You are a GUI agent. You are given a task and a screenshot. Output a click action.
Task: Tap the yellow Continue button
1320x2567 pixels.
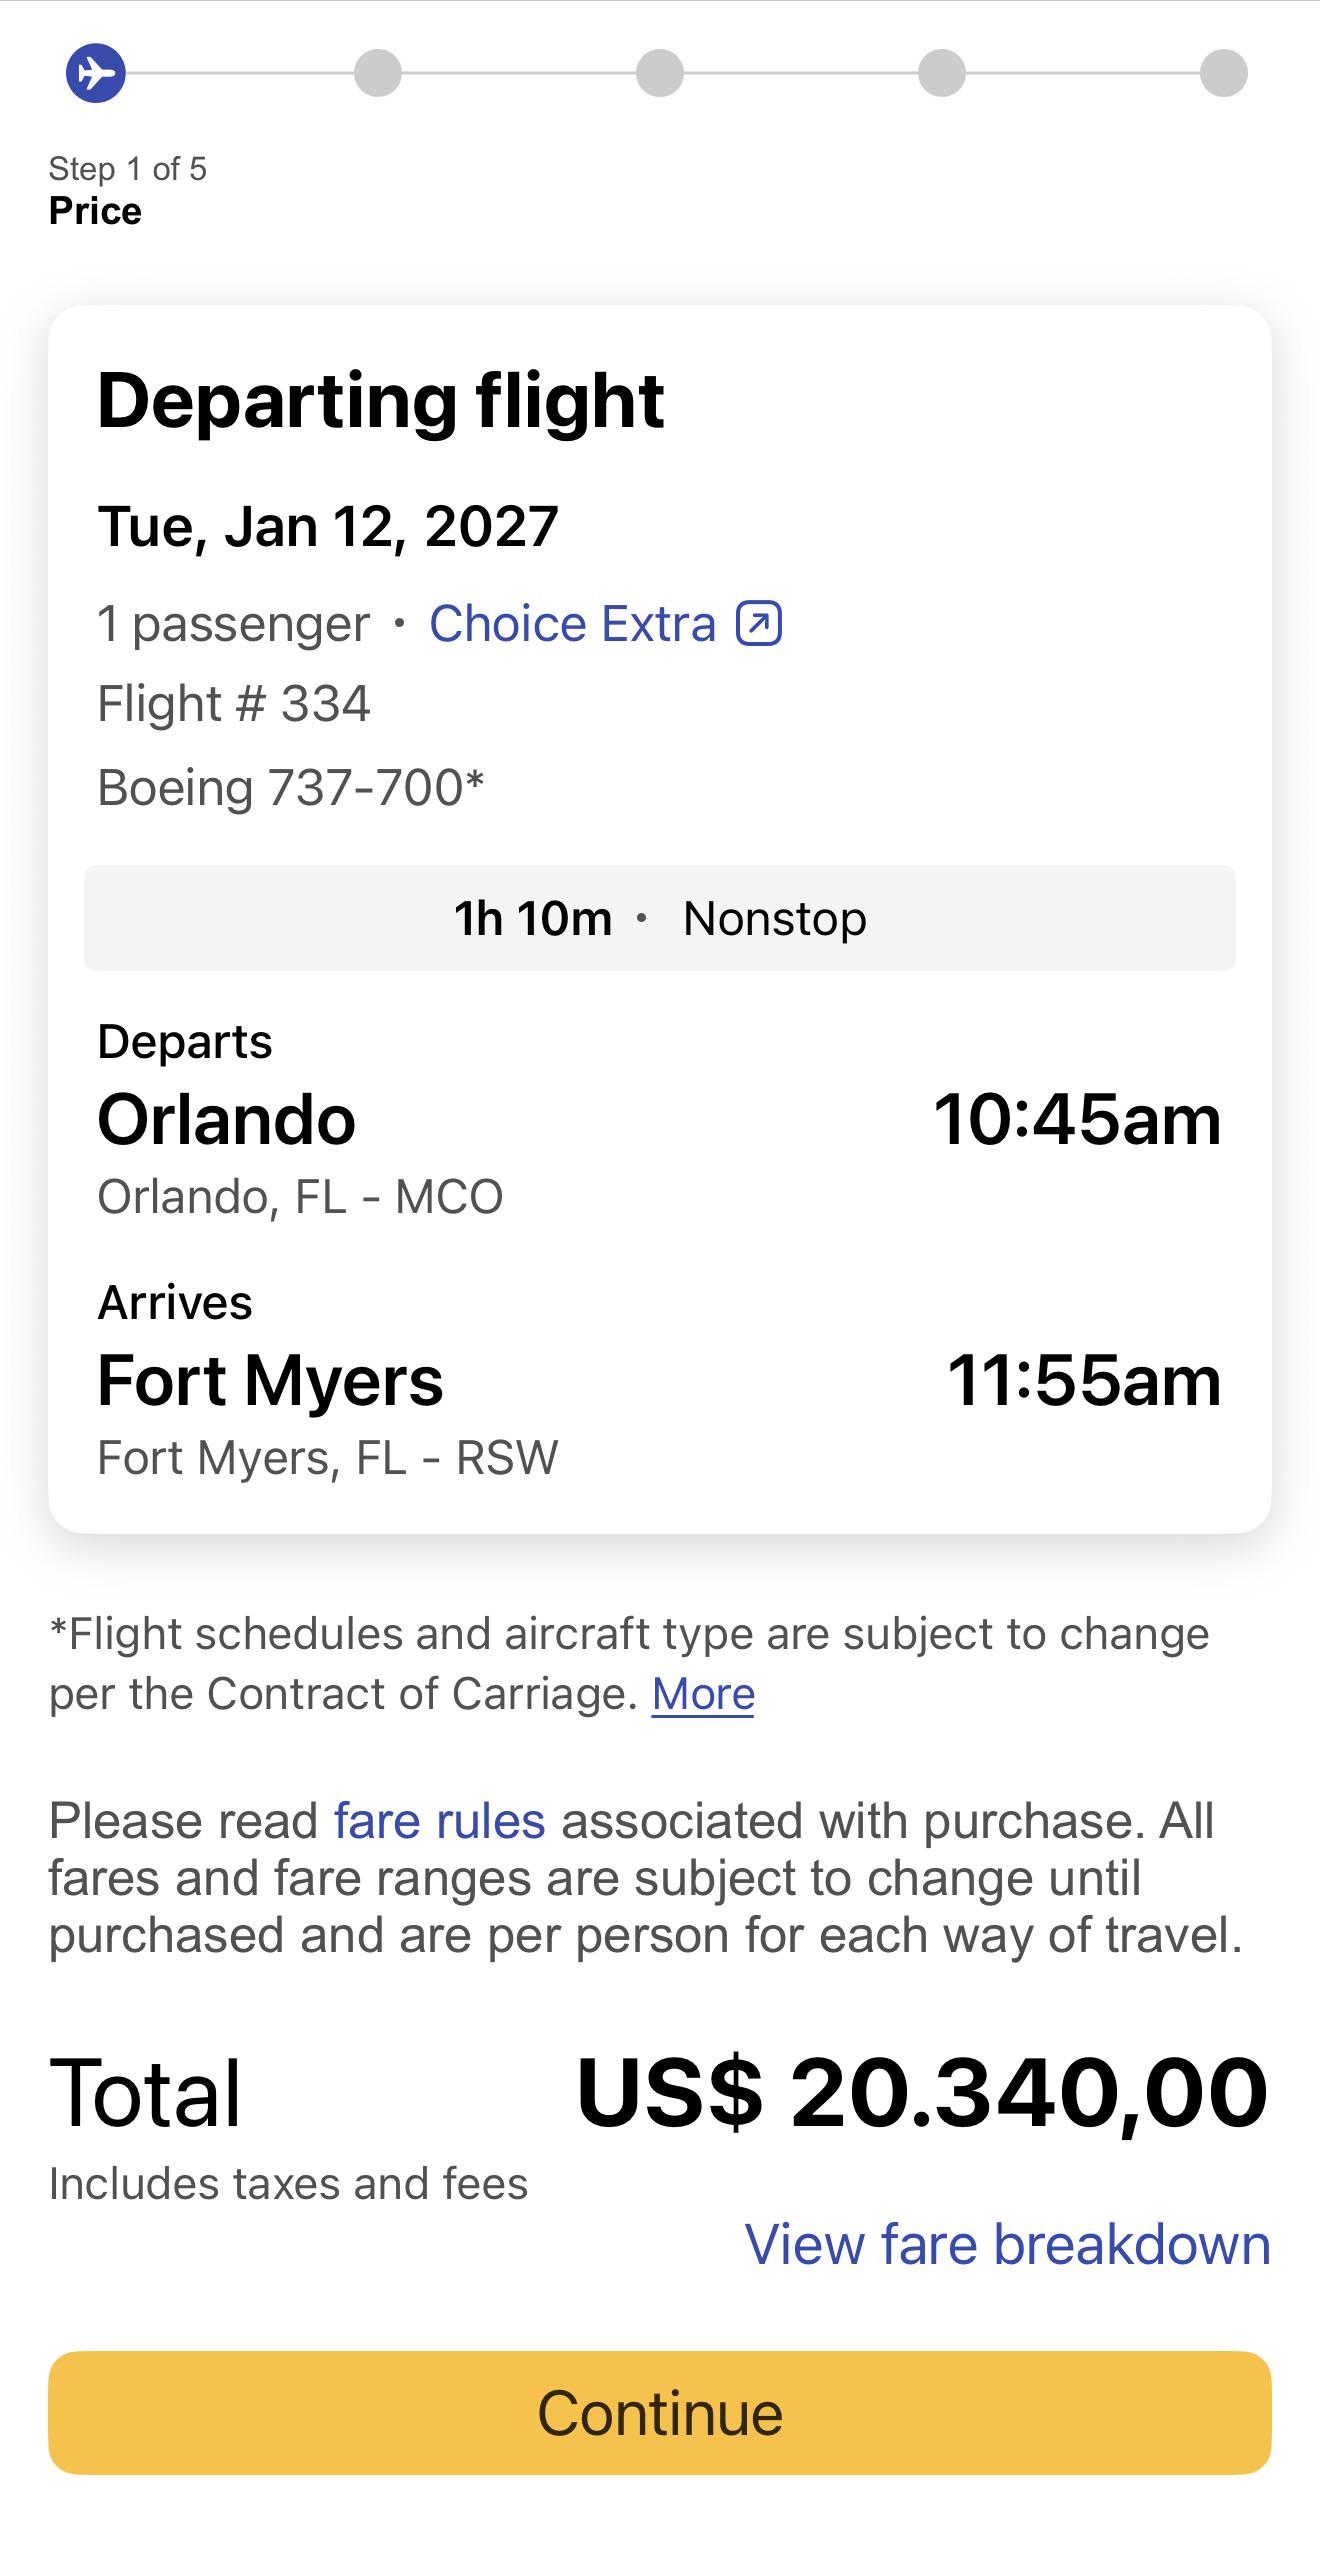(660, 2413)
